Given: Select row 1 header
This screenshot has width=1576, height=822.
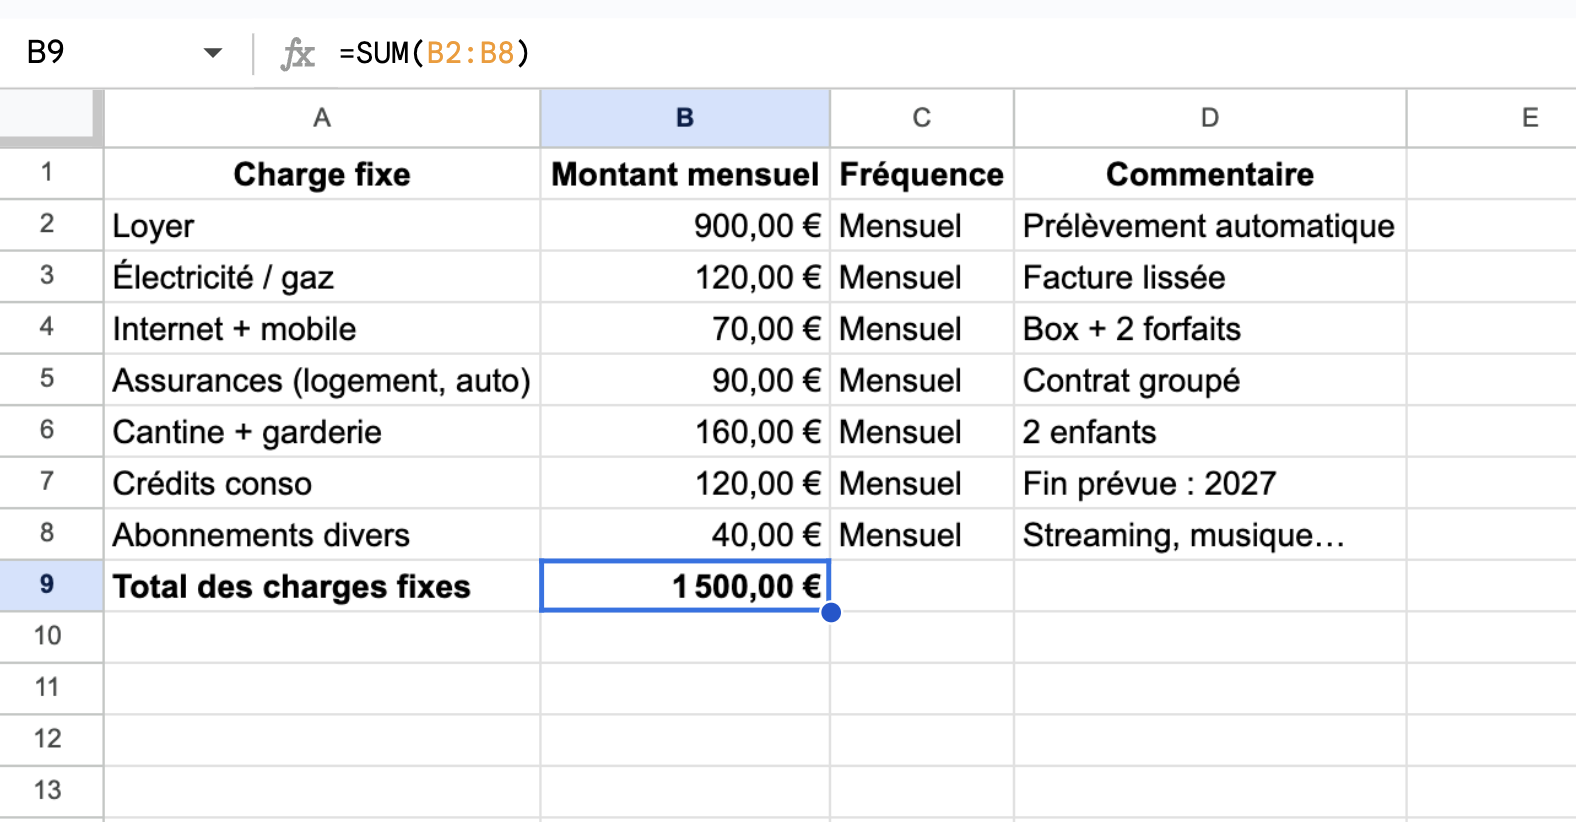Looking at the screenshot, I should click(51, 174).
